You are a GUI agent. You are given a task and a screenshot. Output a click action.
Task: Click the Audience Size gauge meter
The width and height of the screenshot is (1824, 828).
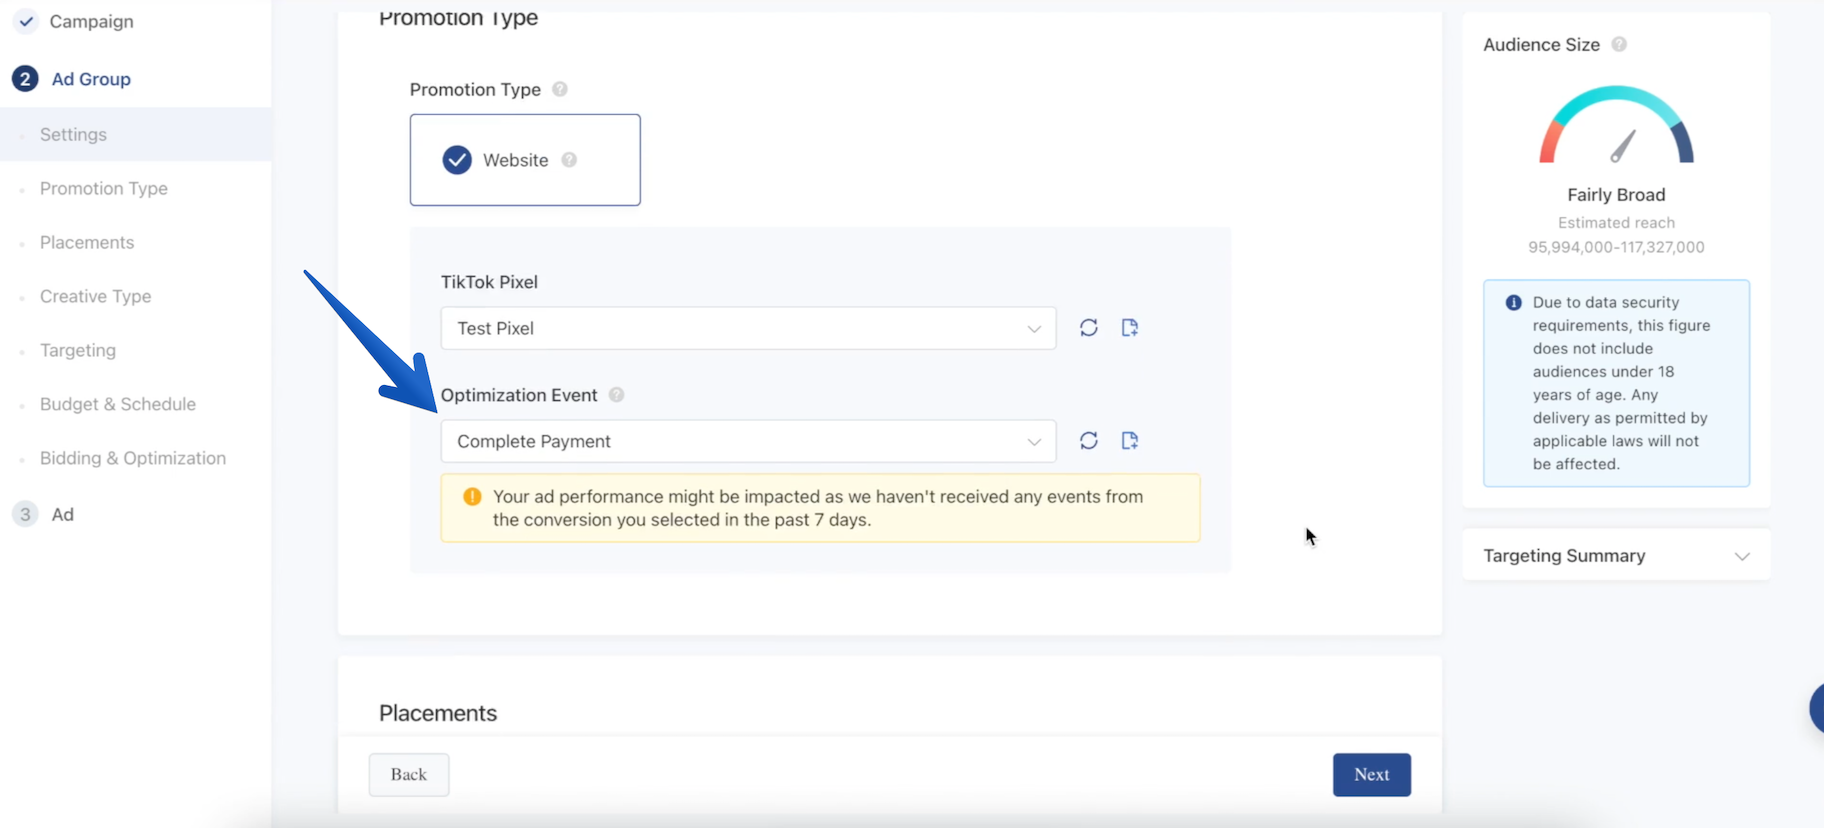click(x=1616, y=126)
